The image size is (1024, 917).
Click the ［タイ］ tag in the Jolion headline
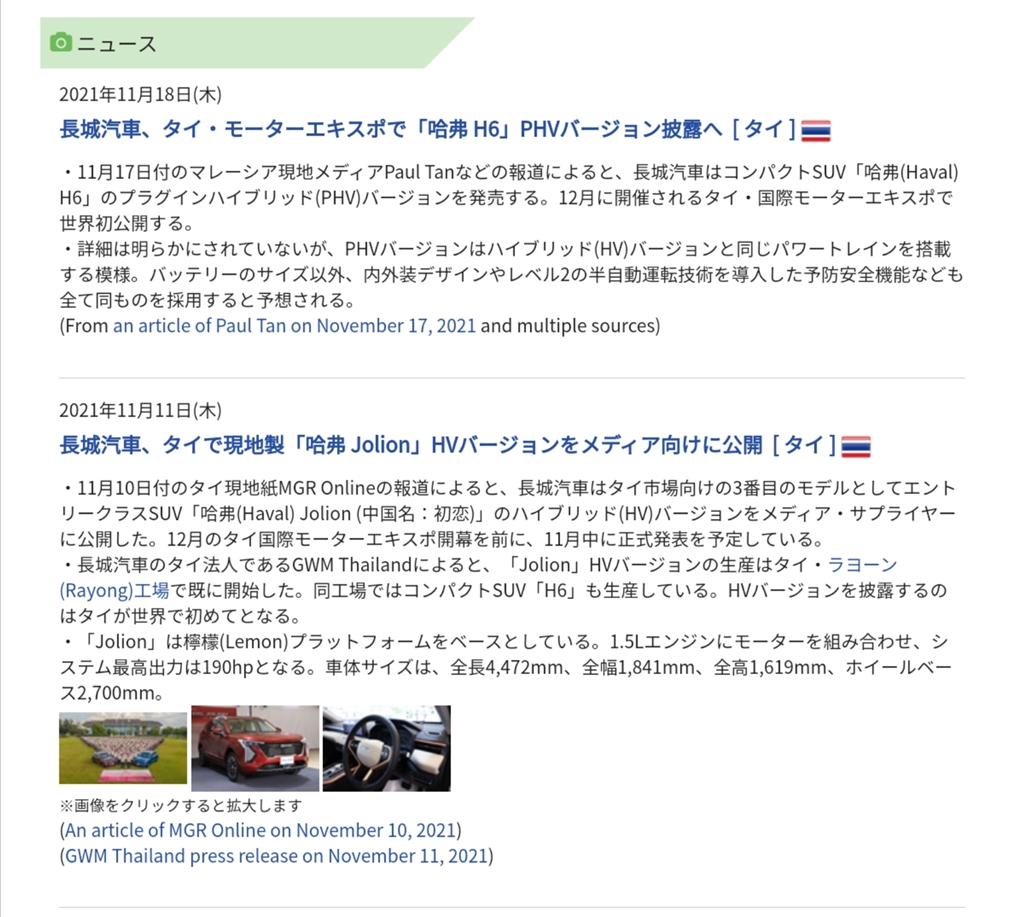pyautogui.click(x=804, y=445)
